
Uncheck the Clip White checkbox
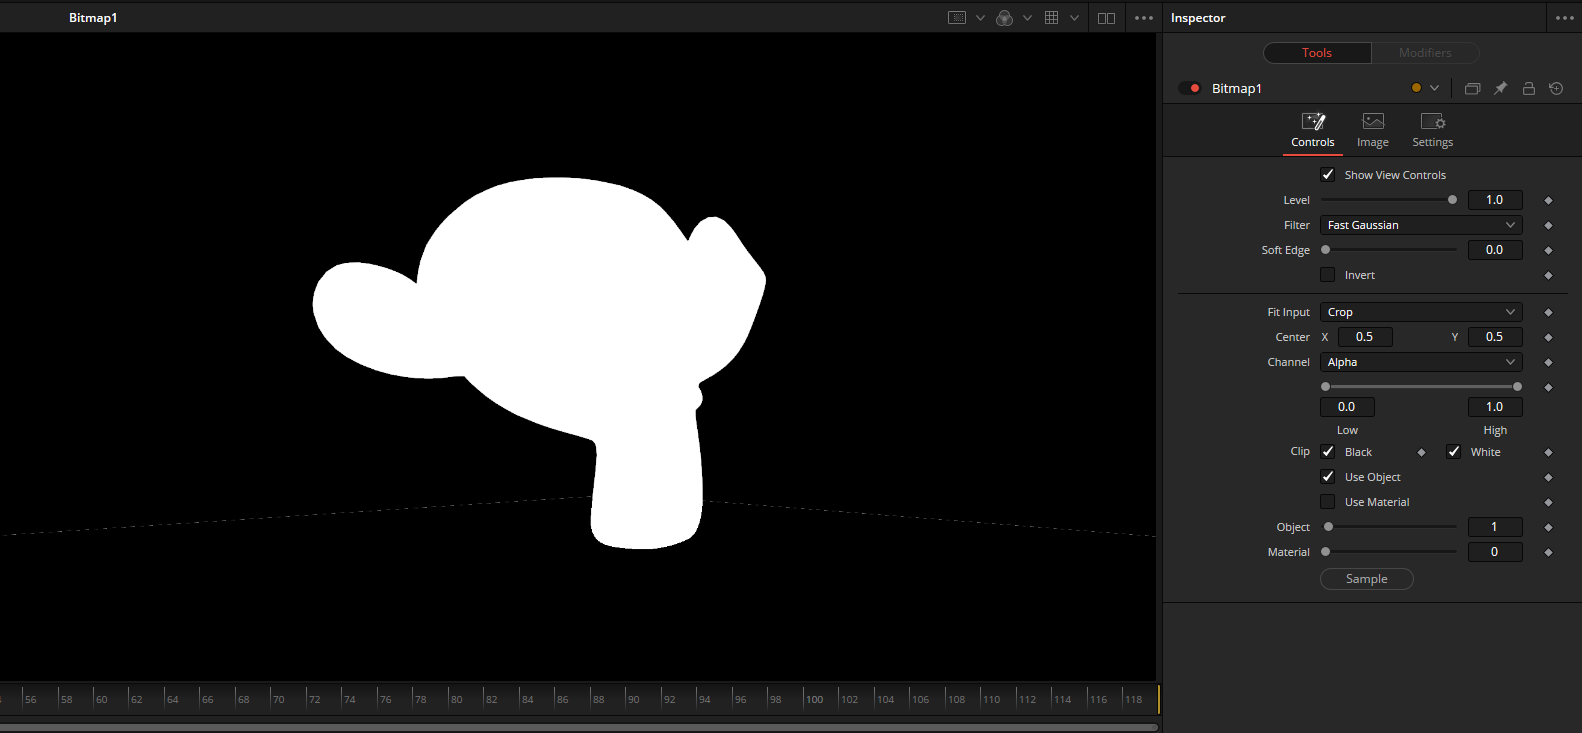pyautogui.click(x=1454, y=452)
